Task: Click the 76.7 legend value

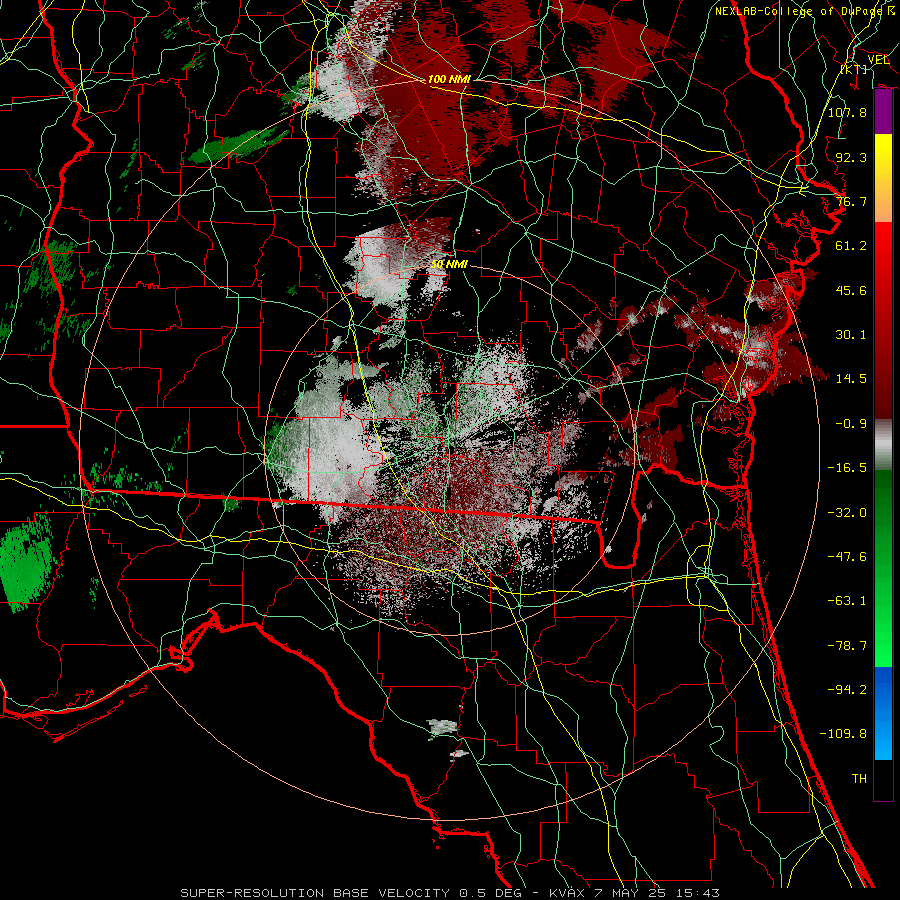Action: 851,201
